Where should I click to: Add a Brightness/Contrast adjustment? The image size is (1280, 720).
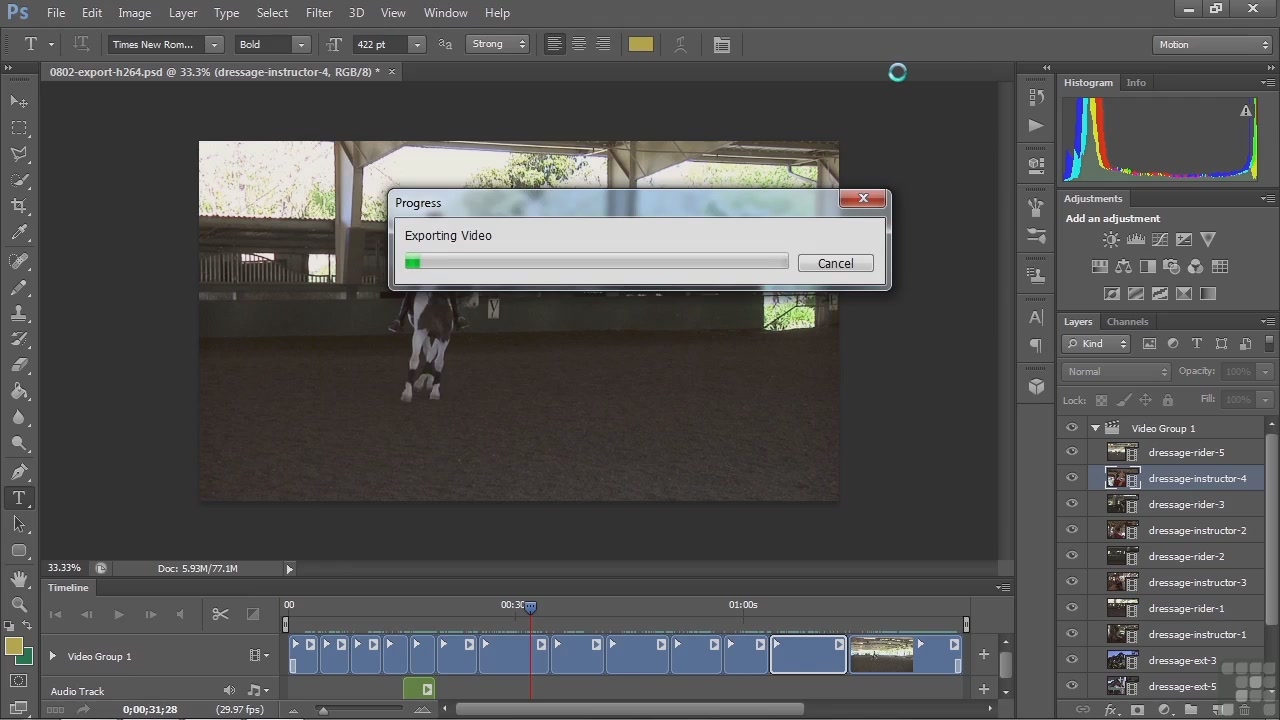tap(1111, 239)
